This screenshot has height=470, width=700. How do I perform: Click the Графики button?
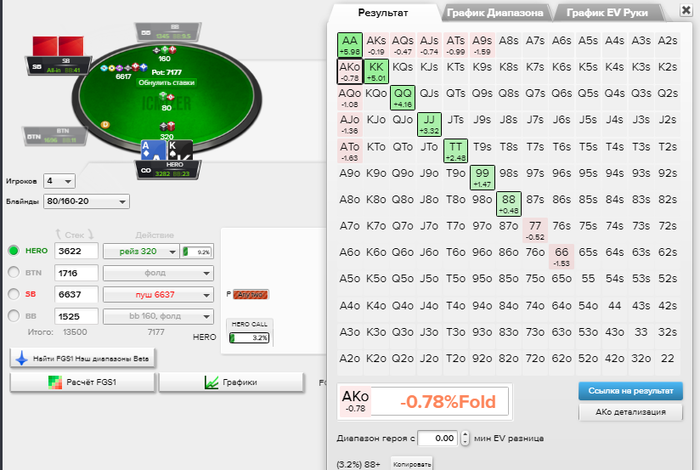(231, 383)
